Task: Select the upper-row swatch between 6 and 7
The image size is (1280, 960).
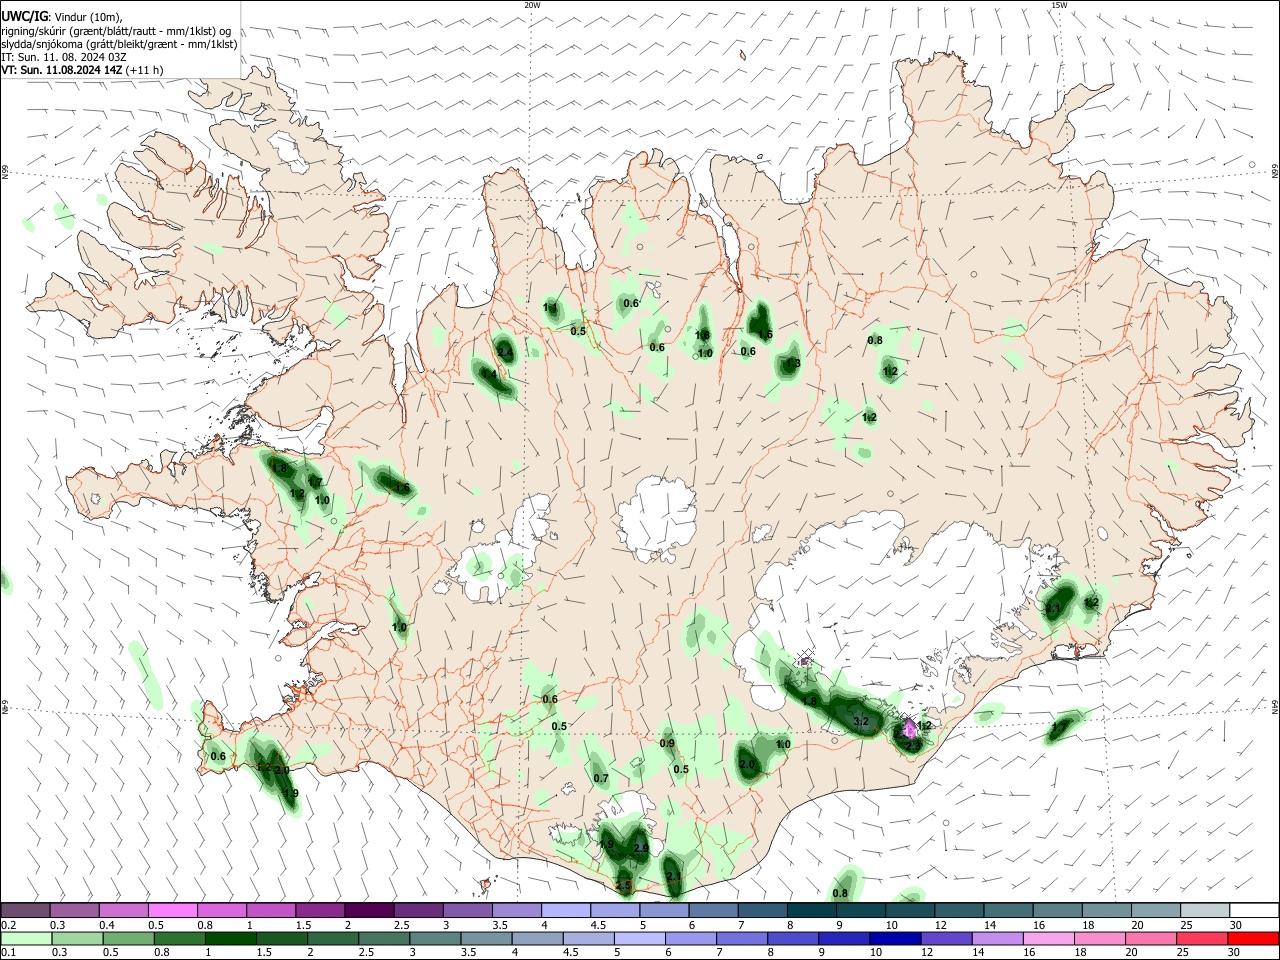Action: (712, 910)
